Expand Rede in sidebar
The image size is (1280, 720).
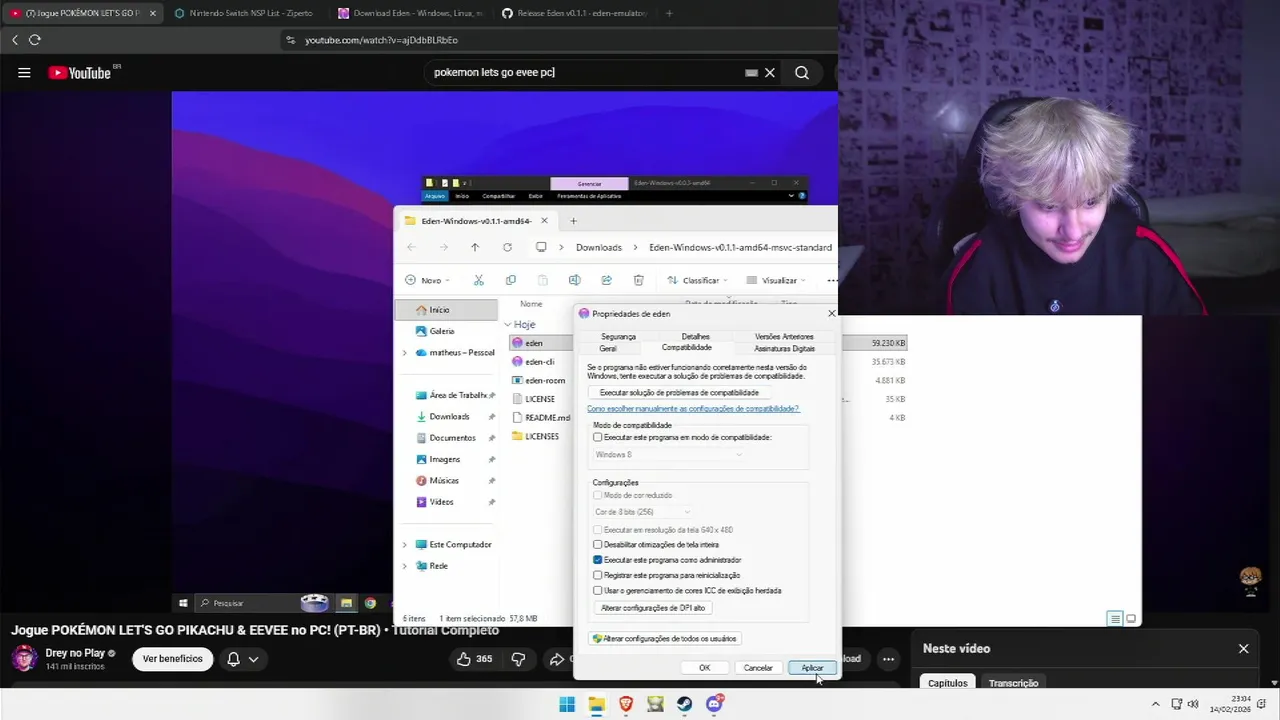pos(405,566)
